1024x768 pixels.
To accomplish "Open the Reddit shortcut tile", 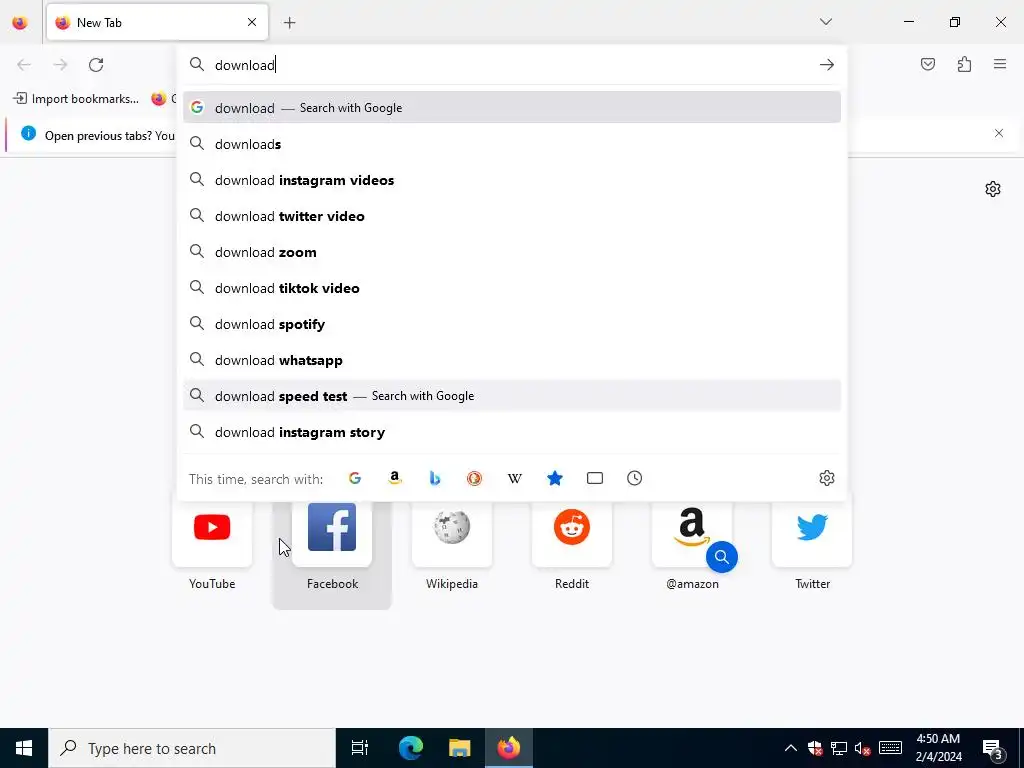I will click(572, 547).
